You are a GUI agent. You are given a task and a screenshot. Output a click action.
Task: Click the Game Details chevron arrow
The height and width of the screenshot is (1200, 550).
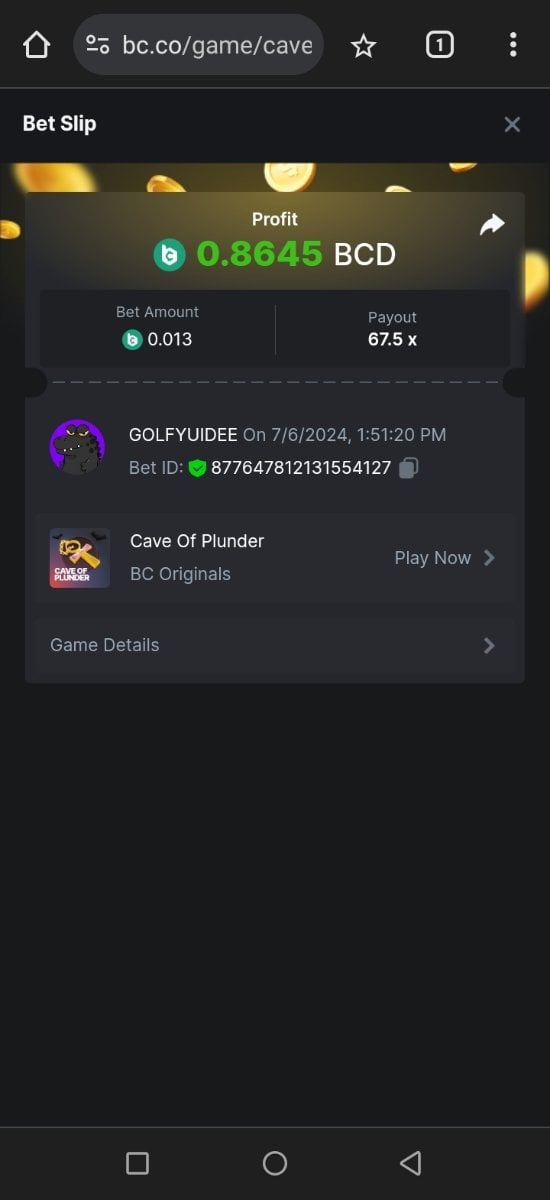[489, 645]
